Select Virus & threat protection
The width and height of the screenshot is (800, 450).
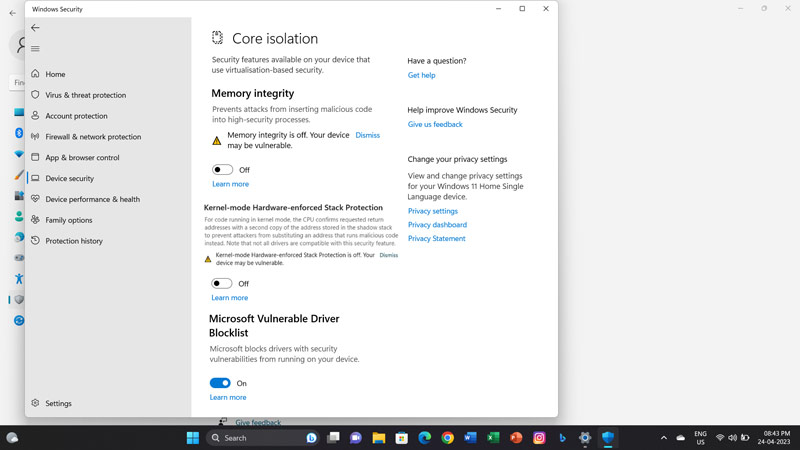tap(86, 95)
